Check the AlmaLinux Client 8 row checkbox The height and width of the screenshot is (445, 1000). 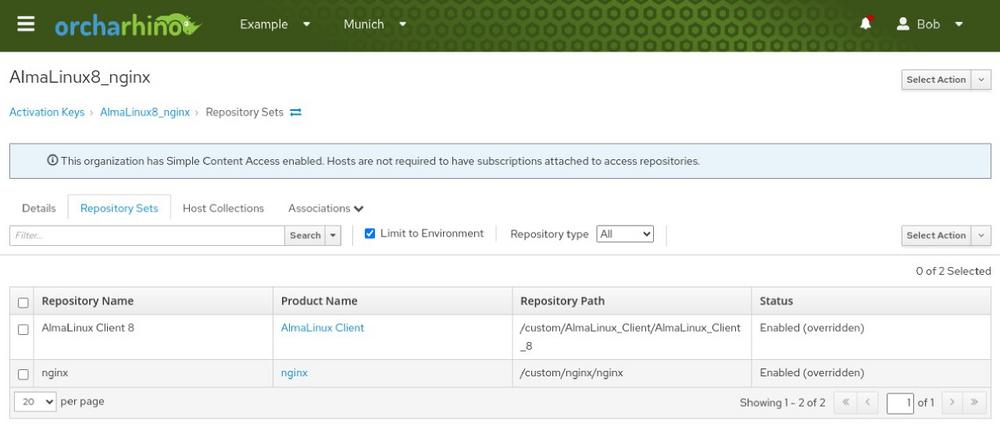point(23,329)
